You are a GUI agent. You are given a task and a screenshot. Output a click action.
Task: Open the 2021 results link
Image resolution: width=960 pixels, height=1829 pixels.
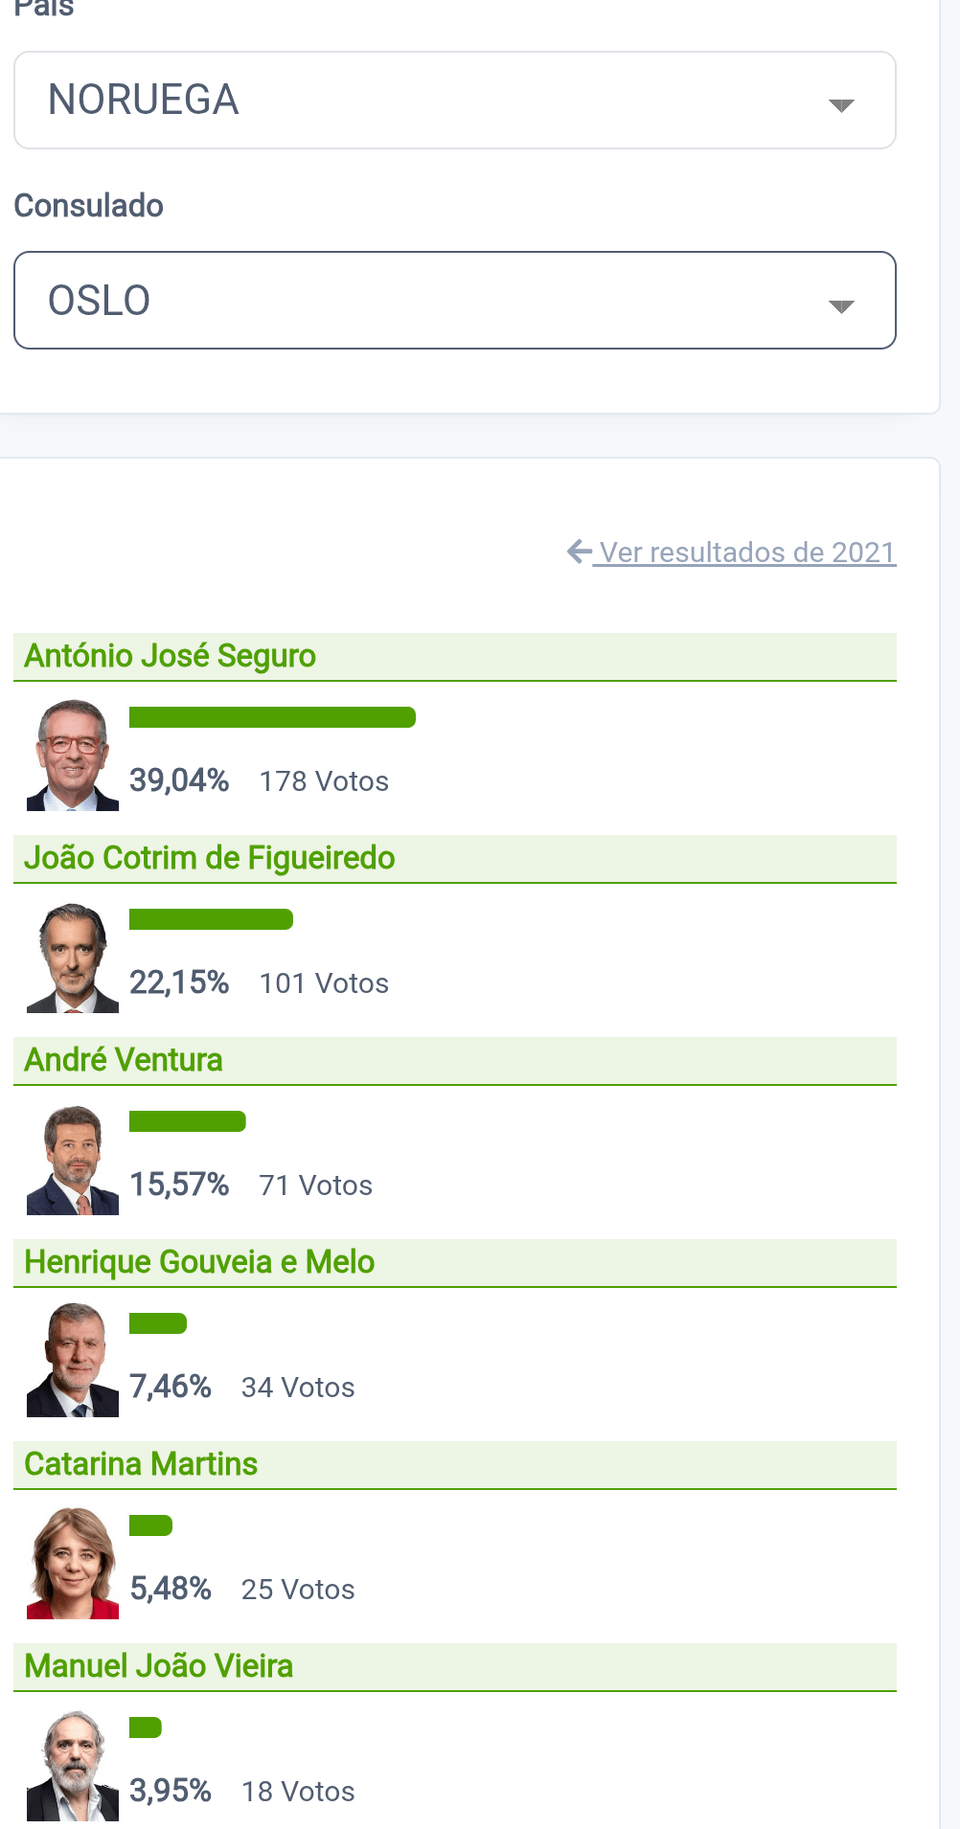[746, 552]
